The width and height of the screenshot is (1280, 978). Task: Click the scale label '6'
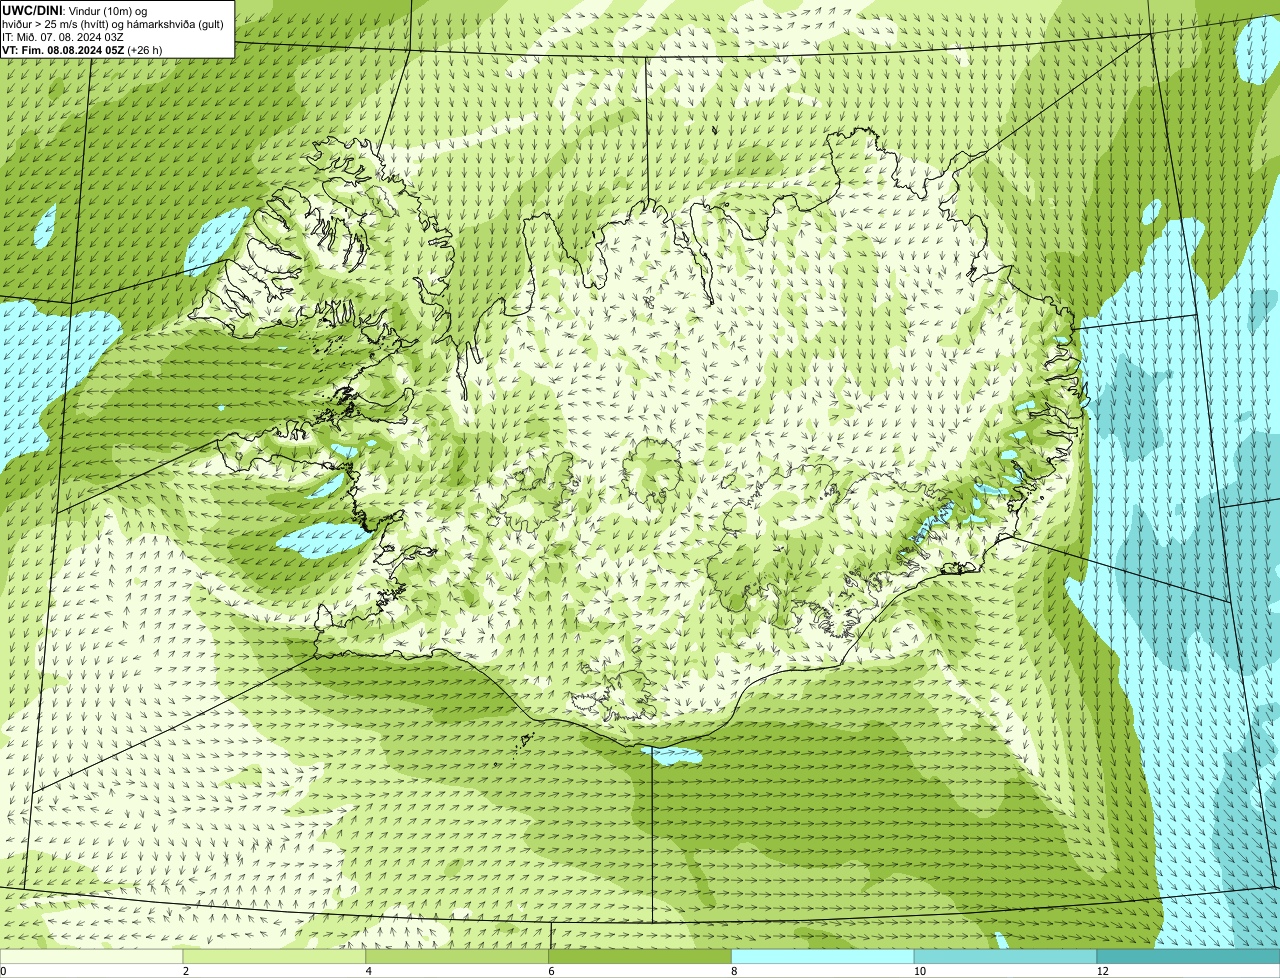551,971
